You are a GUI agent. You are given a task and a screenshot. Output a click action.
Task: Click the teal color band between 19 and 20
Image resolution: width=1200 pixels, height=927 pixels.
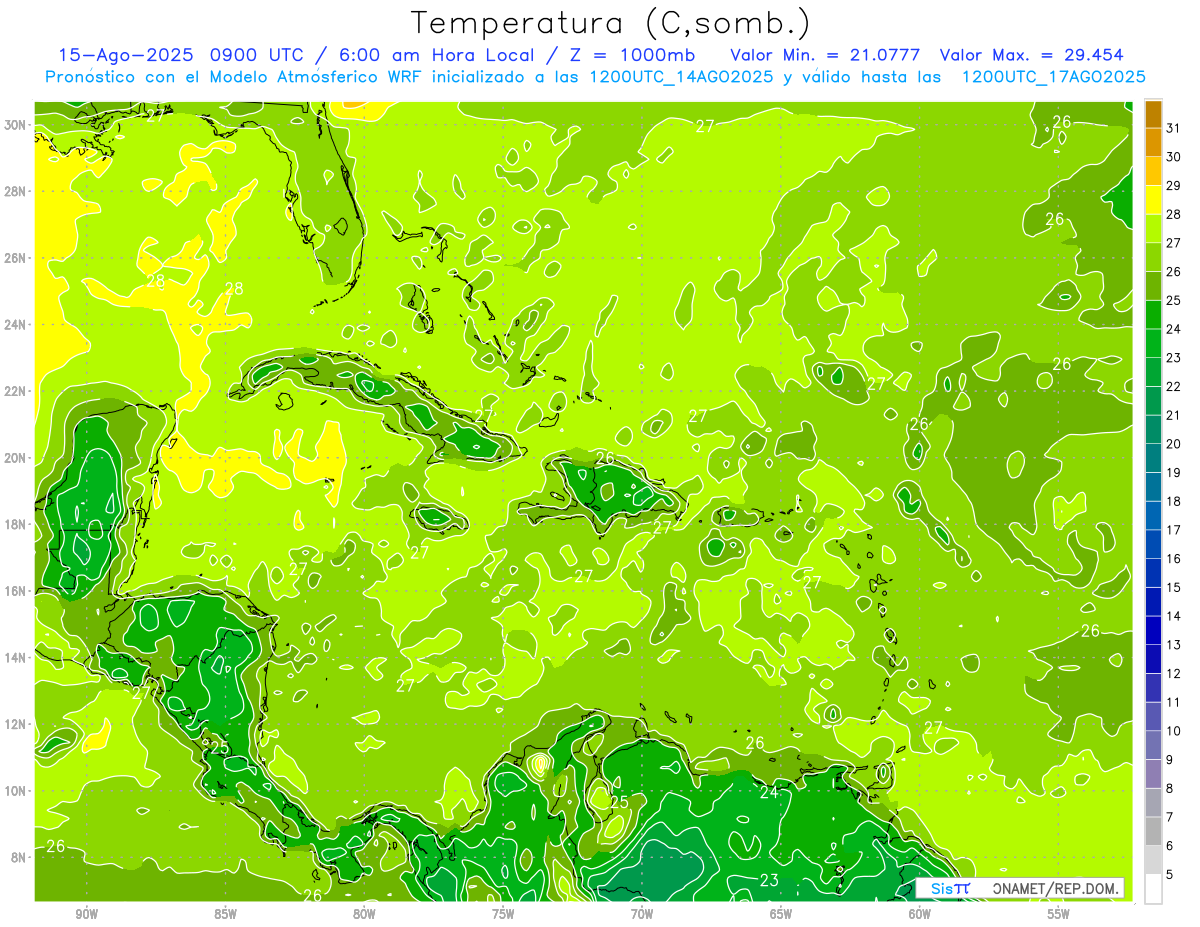1153,458
